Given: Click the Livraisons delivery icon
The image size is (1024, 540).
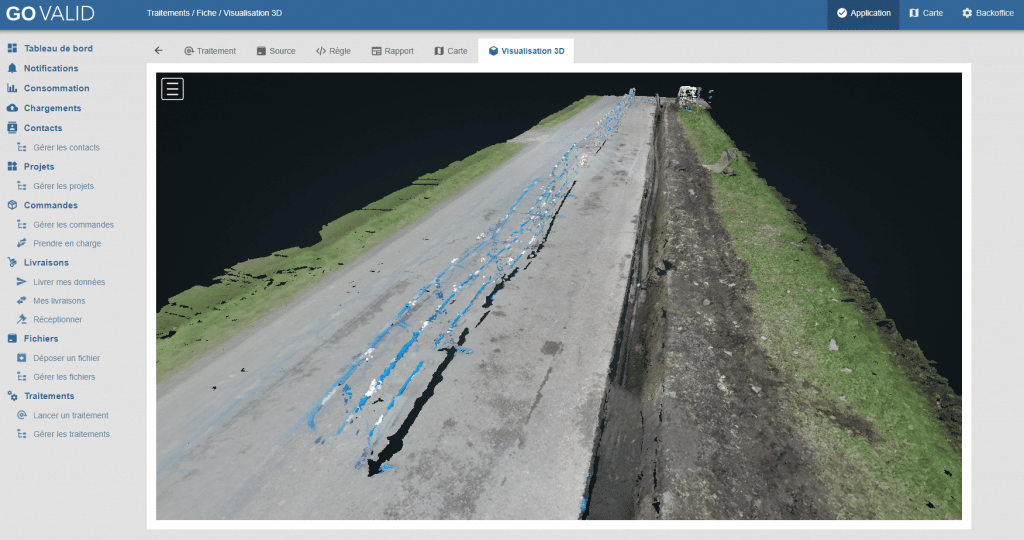Looking at the screenshot, I should point(12,262).
